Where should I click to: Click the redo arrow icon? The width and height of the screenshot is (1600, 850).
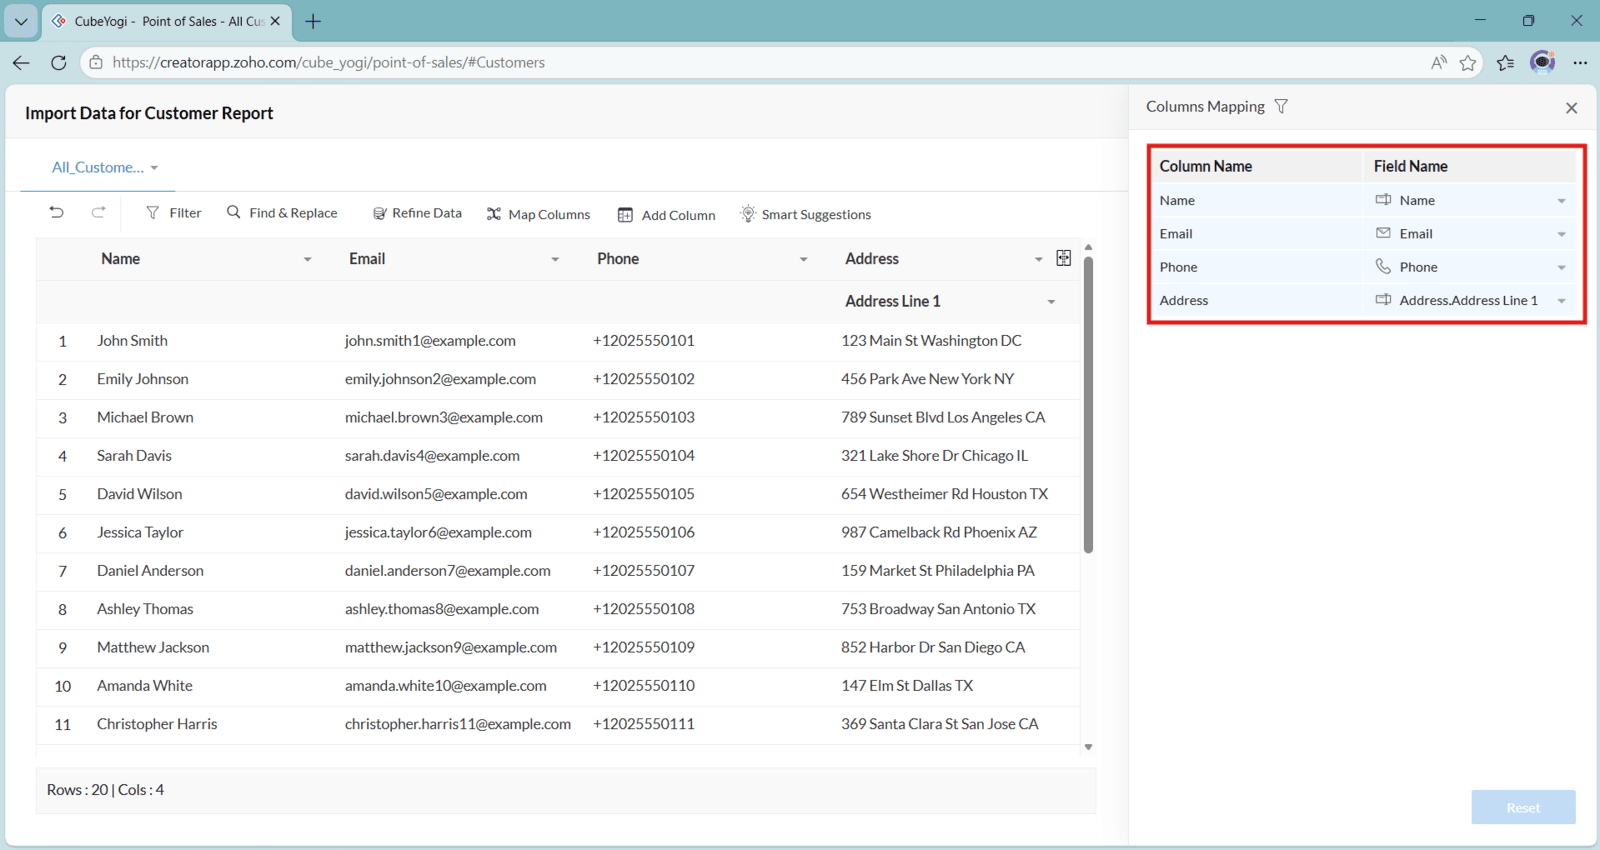pos(98,212)
